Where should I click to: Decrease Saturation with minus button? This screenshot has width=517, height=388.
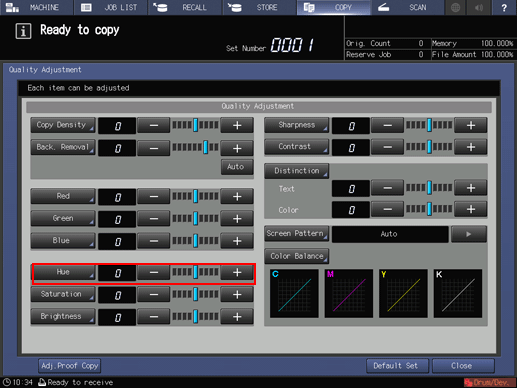[x=154, y=295]
